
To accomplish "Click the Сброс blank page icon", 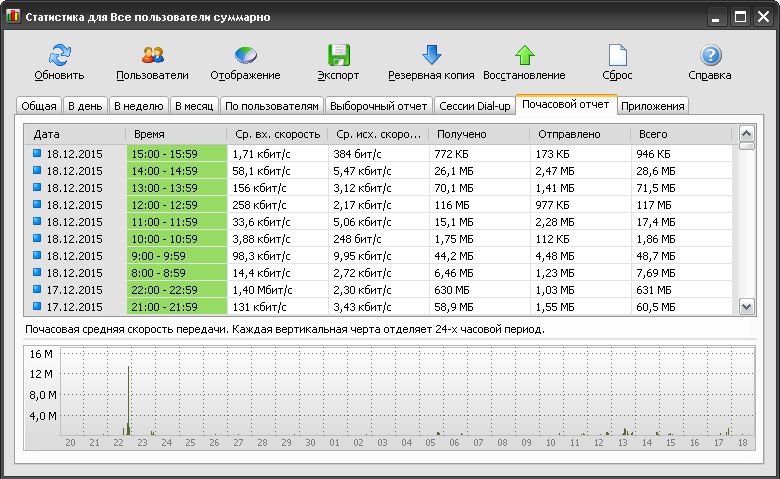I will click(x=617, y=55).
